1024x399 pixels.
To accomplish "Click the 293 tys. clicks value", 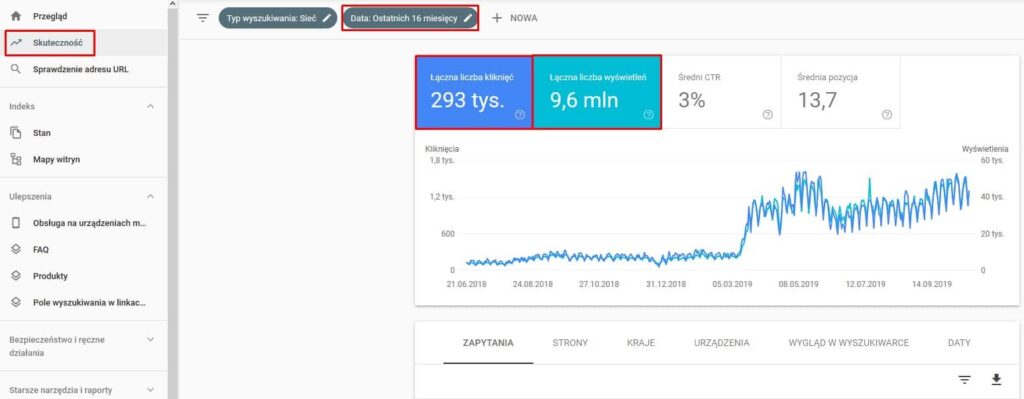I will pyautogui.click(x=467, y=100).
